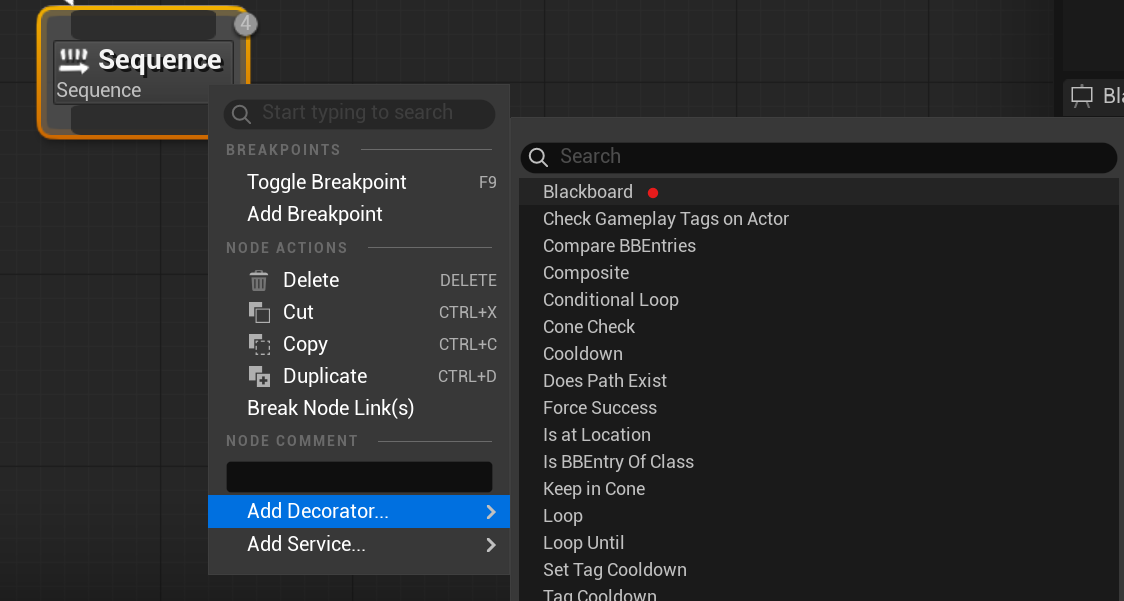Select Break Node Link(s)
Image resolution: width=1124 pixels, height=601 pixels.
tap(330, 408)
